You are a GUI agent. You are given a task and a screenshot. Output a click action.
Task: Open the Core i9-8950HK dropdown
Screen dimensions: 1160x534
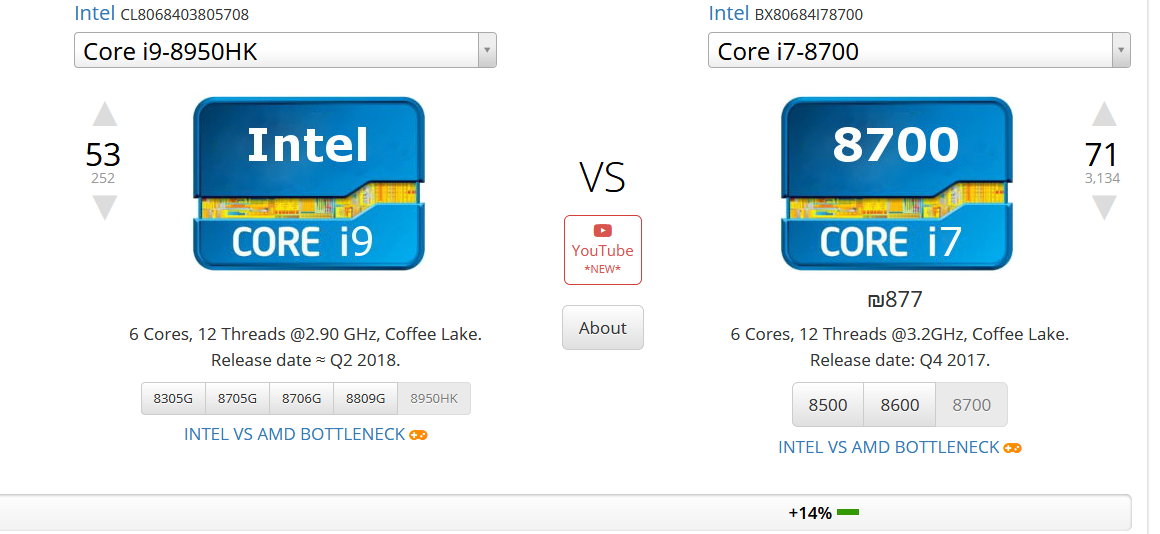(x=285, y=51)
